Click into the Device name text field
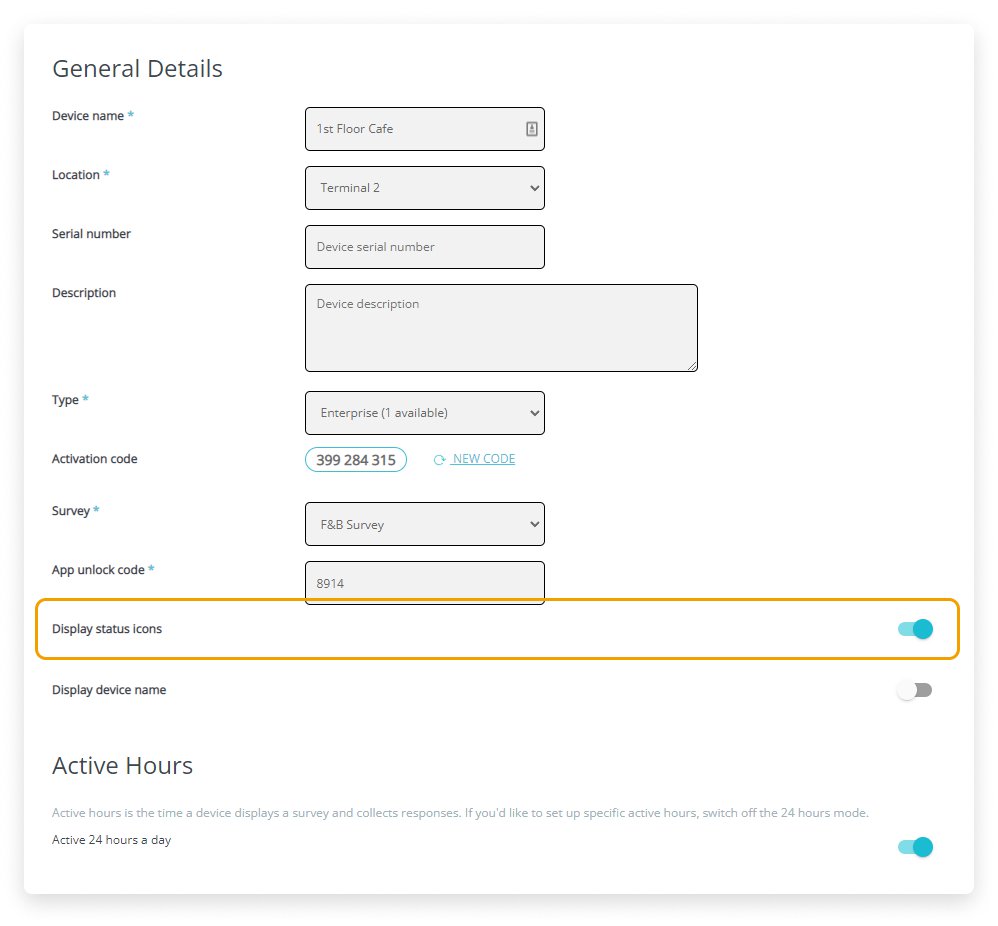The width and height of the screenshot is (998, 926). coord(414,129)
